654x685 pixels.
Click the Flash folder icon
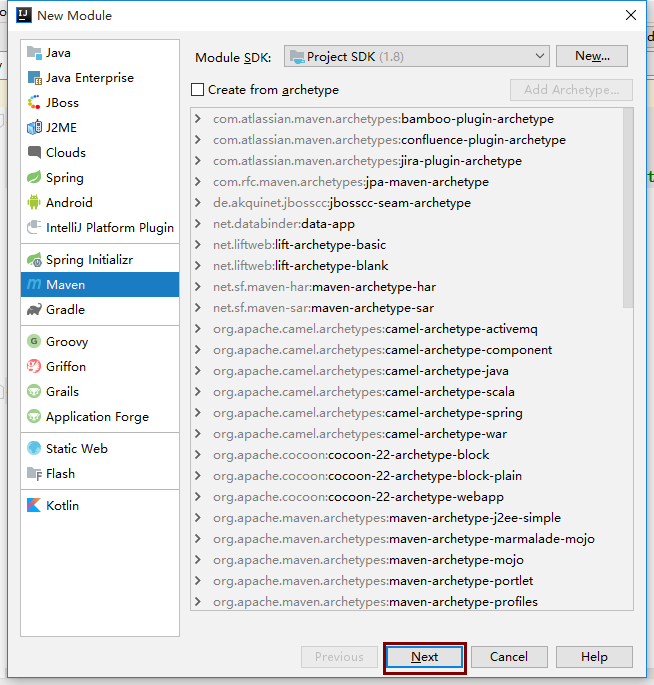pos(34,473)
